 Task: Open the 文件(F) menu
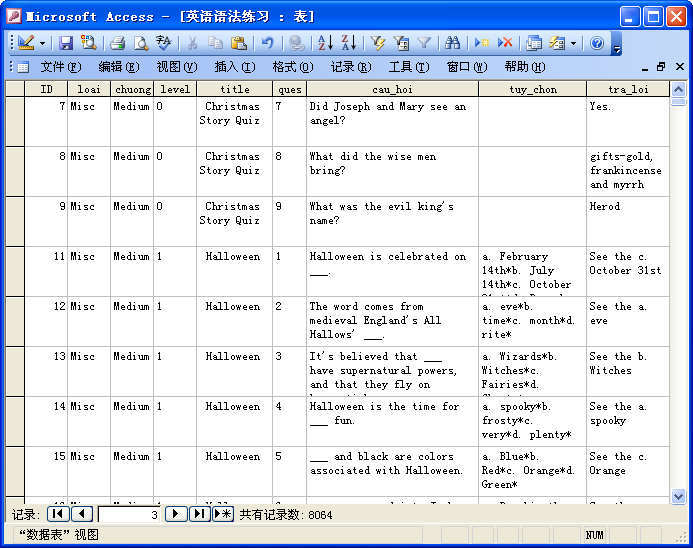[x=61, y=67]
